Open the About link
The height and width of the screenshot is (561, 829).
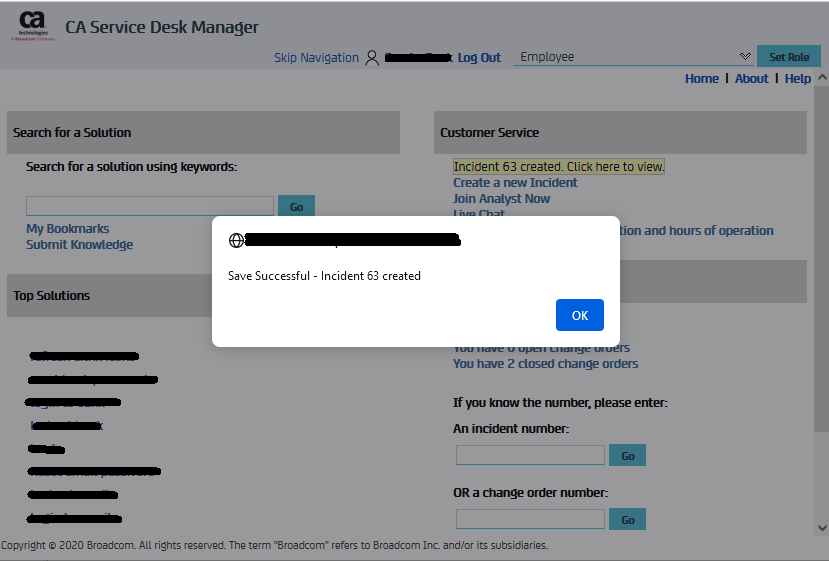(x=751, y=79)
